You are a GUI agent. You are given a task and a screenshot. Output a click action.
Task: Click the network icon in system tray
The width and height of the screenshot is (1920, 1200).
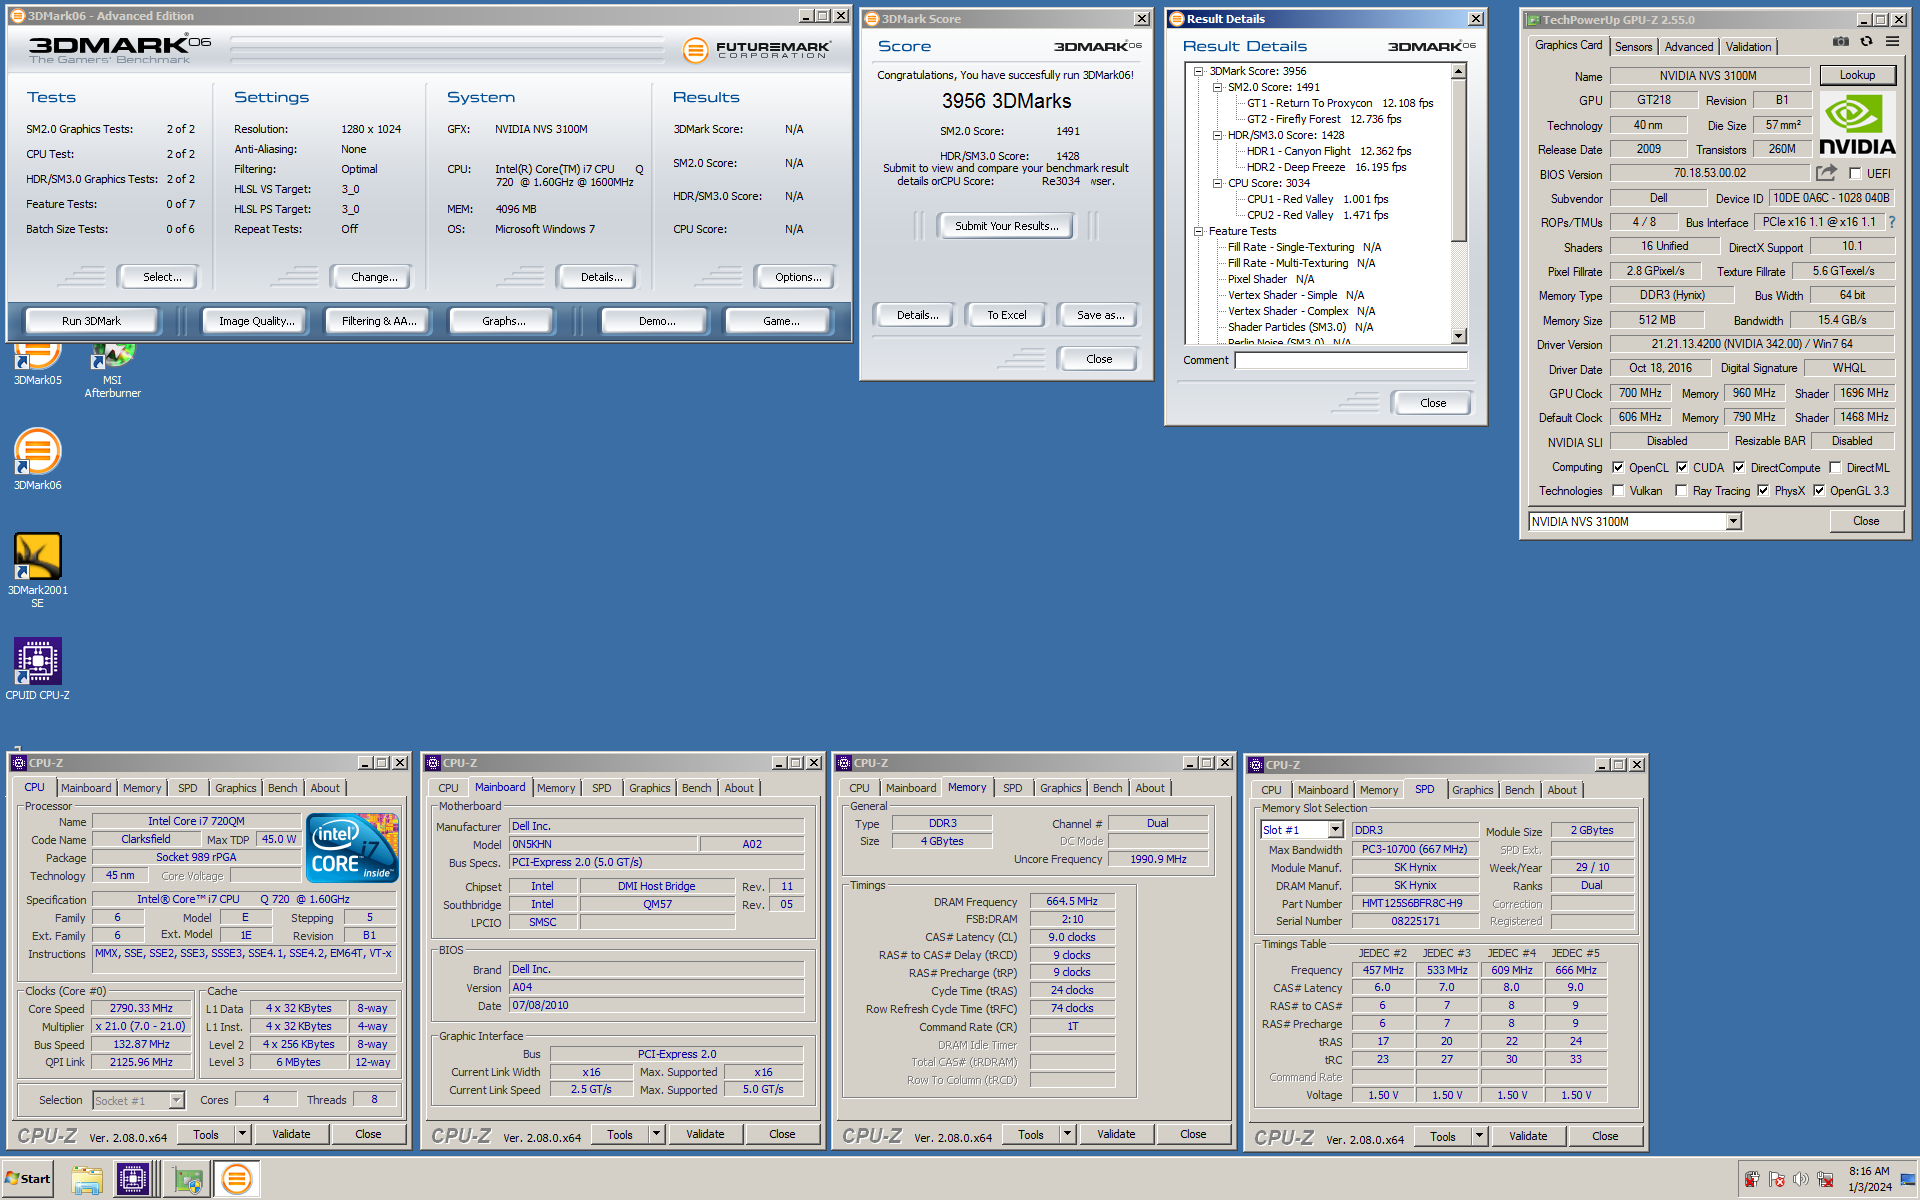(x=1825, y=1180)
